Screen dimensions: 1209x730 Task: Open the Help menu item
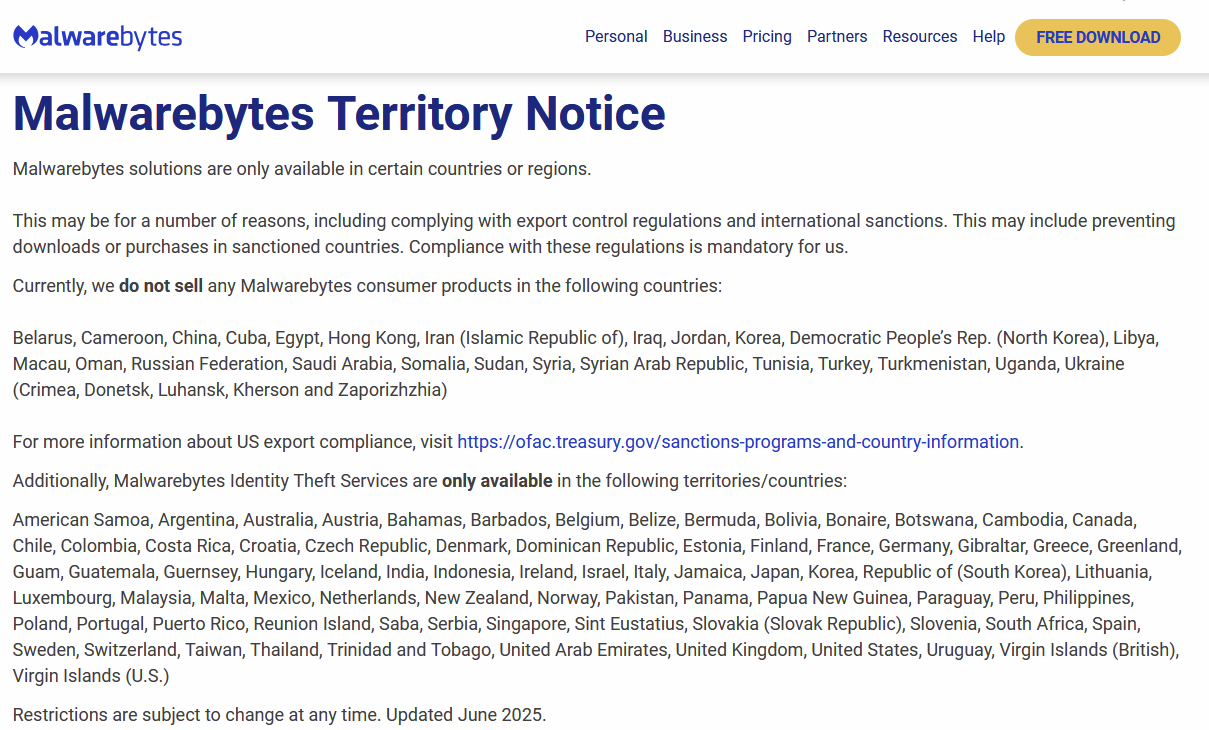click(989, 37)
